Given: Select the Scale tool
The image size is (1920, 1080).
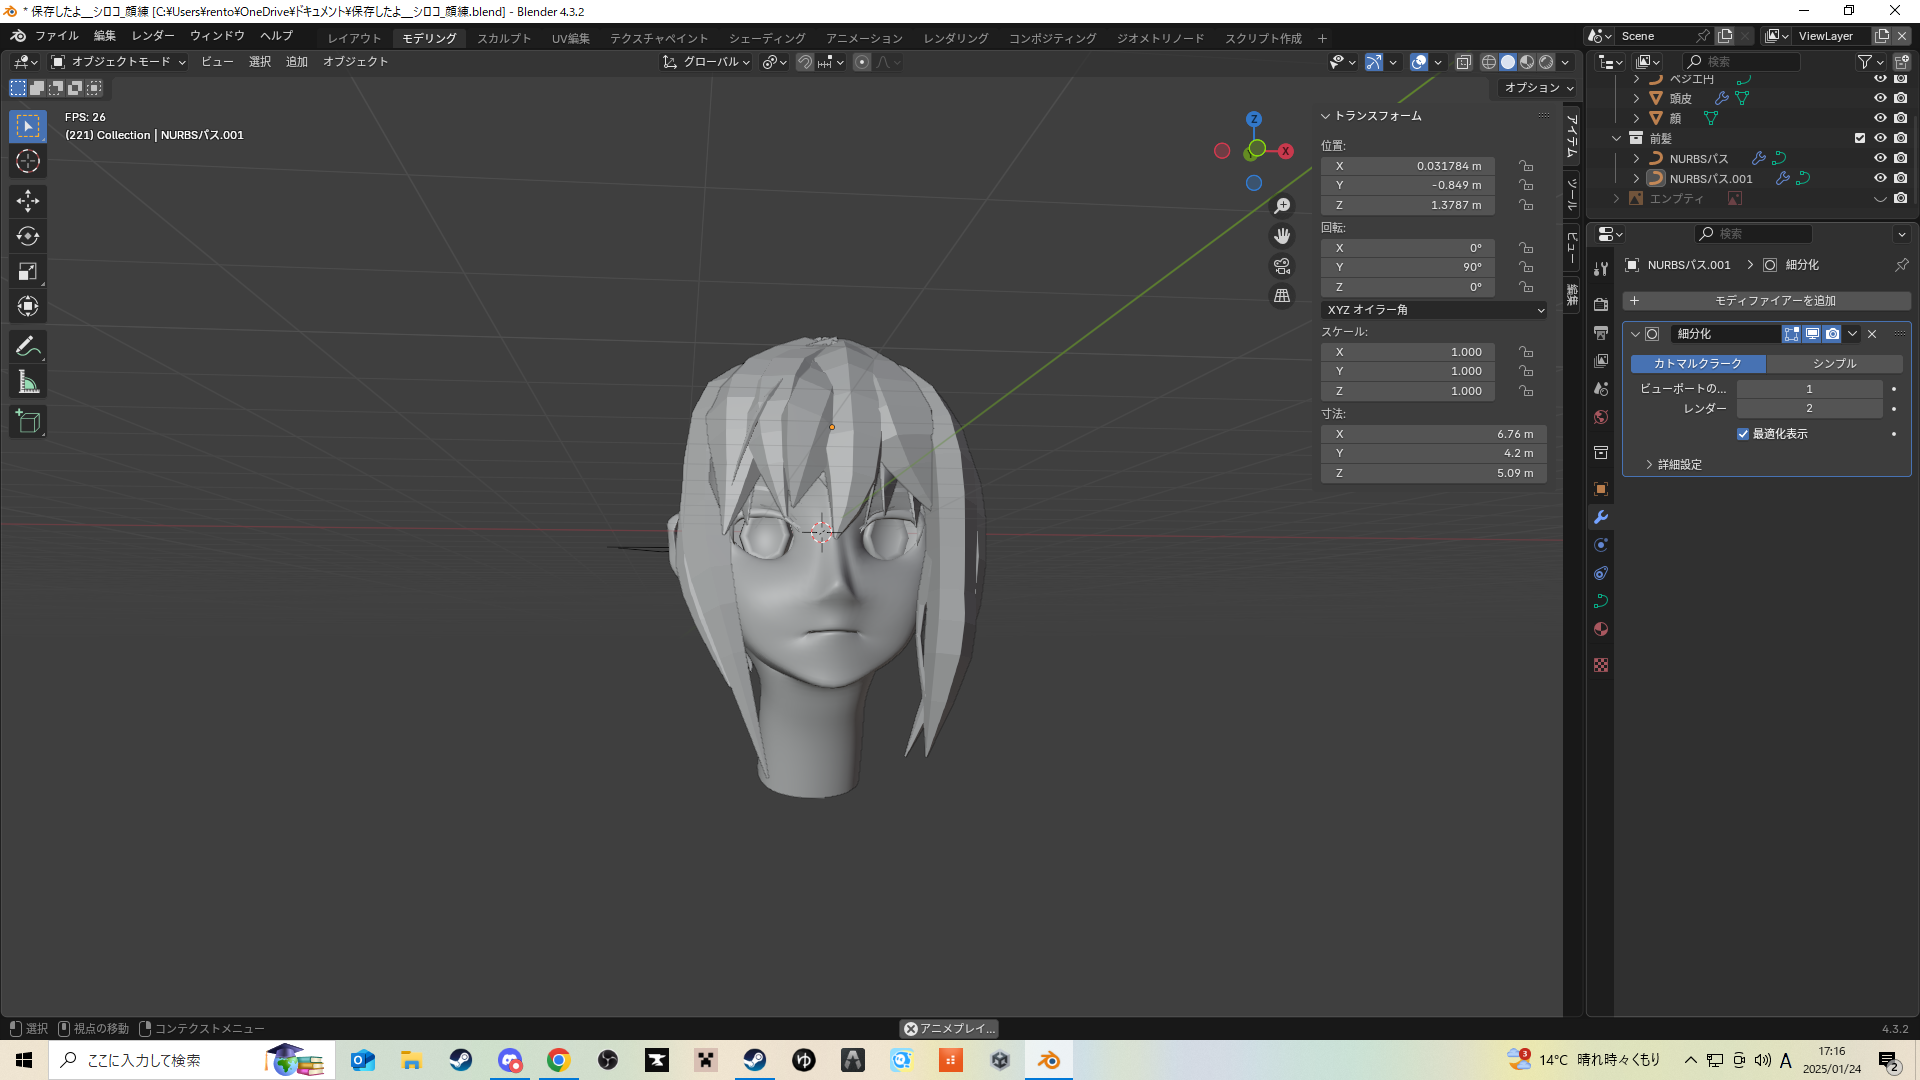Looking at the screenshot, I should (x=27, y=271).
